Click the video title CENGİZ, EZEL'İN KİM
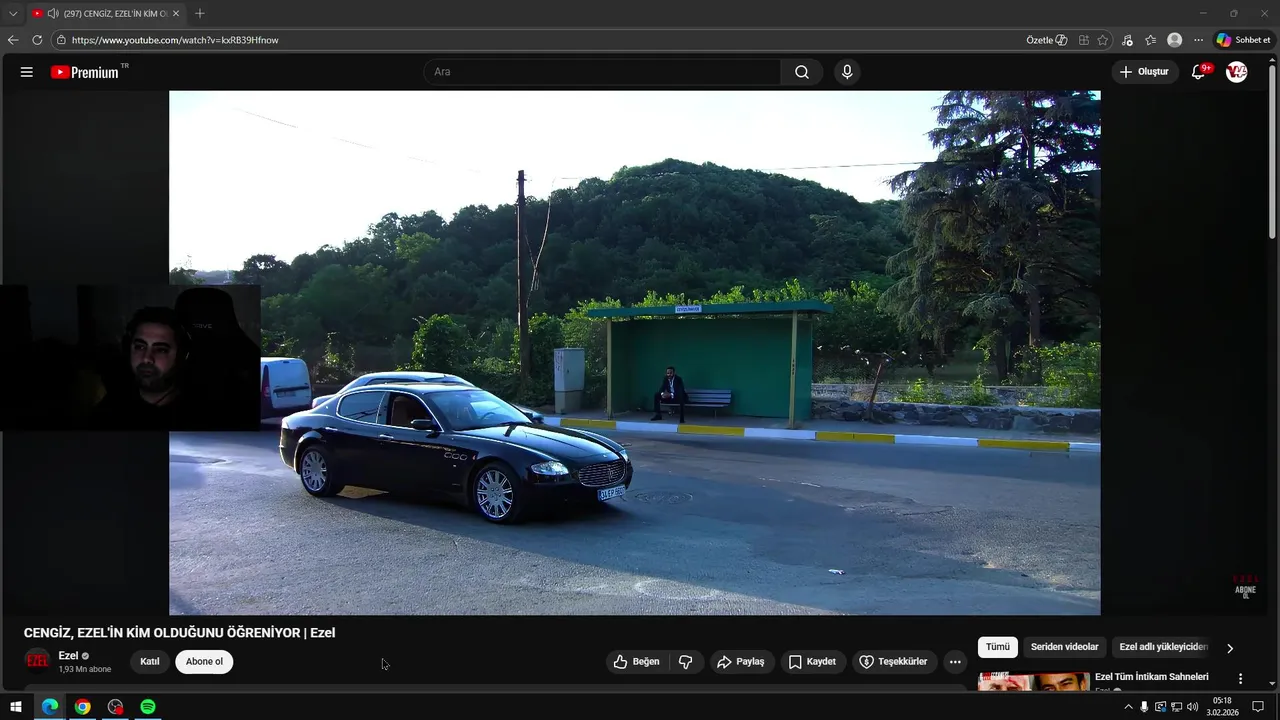Screen dimensions: 1280x720 click(x=180, y=633)
